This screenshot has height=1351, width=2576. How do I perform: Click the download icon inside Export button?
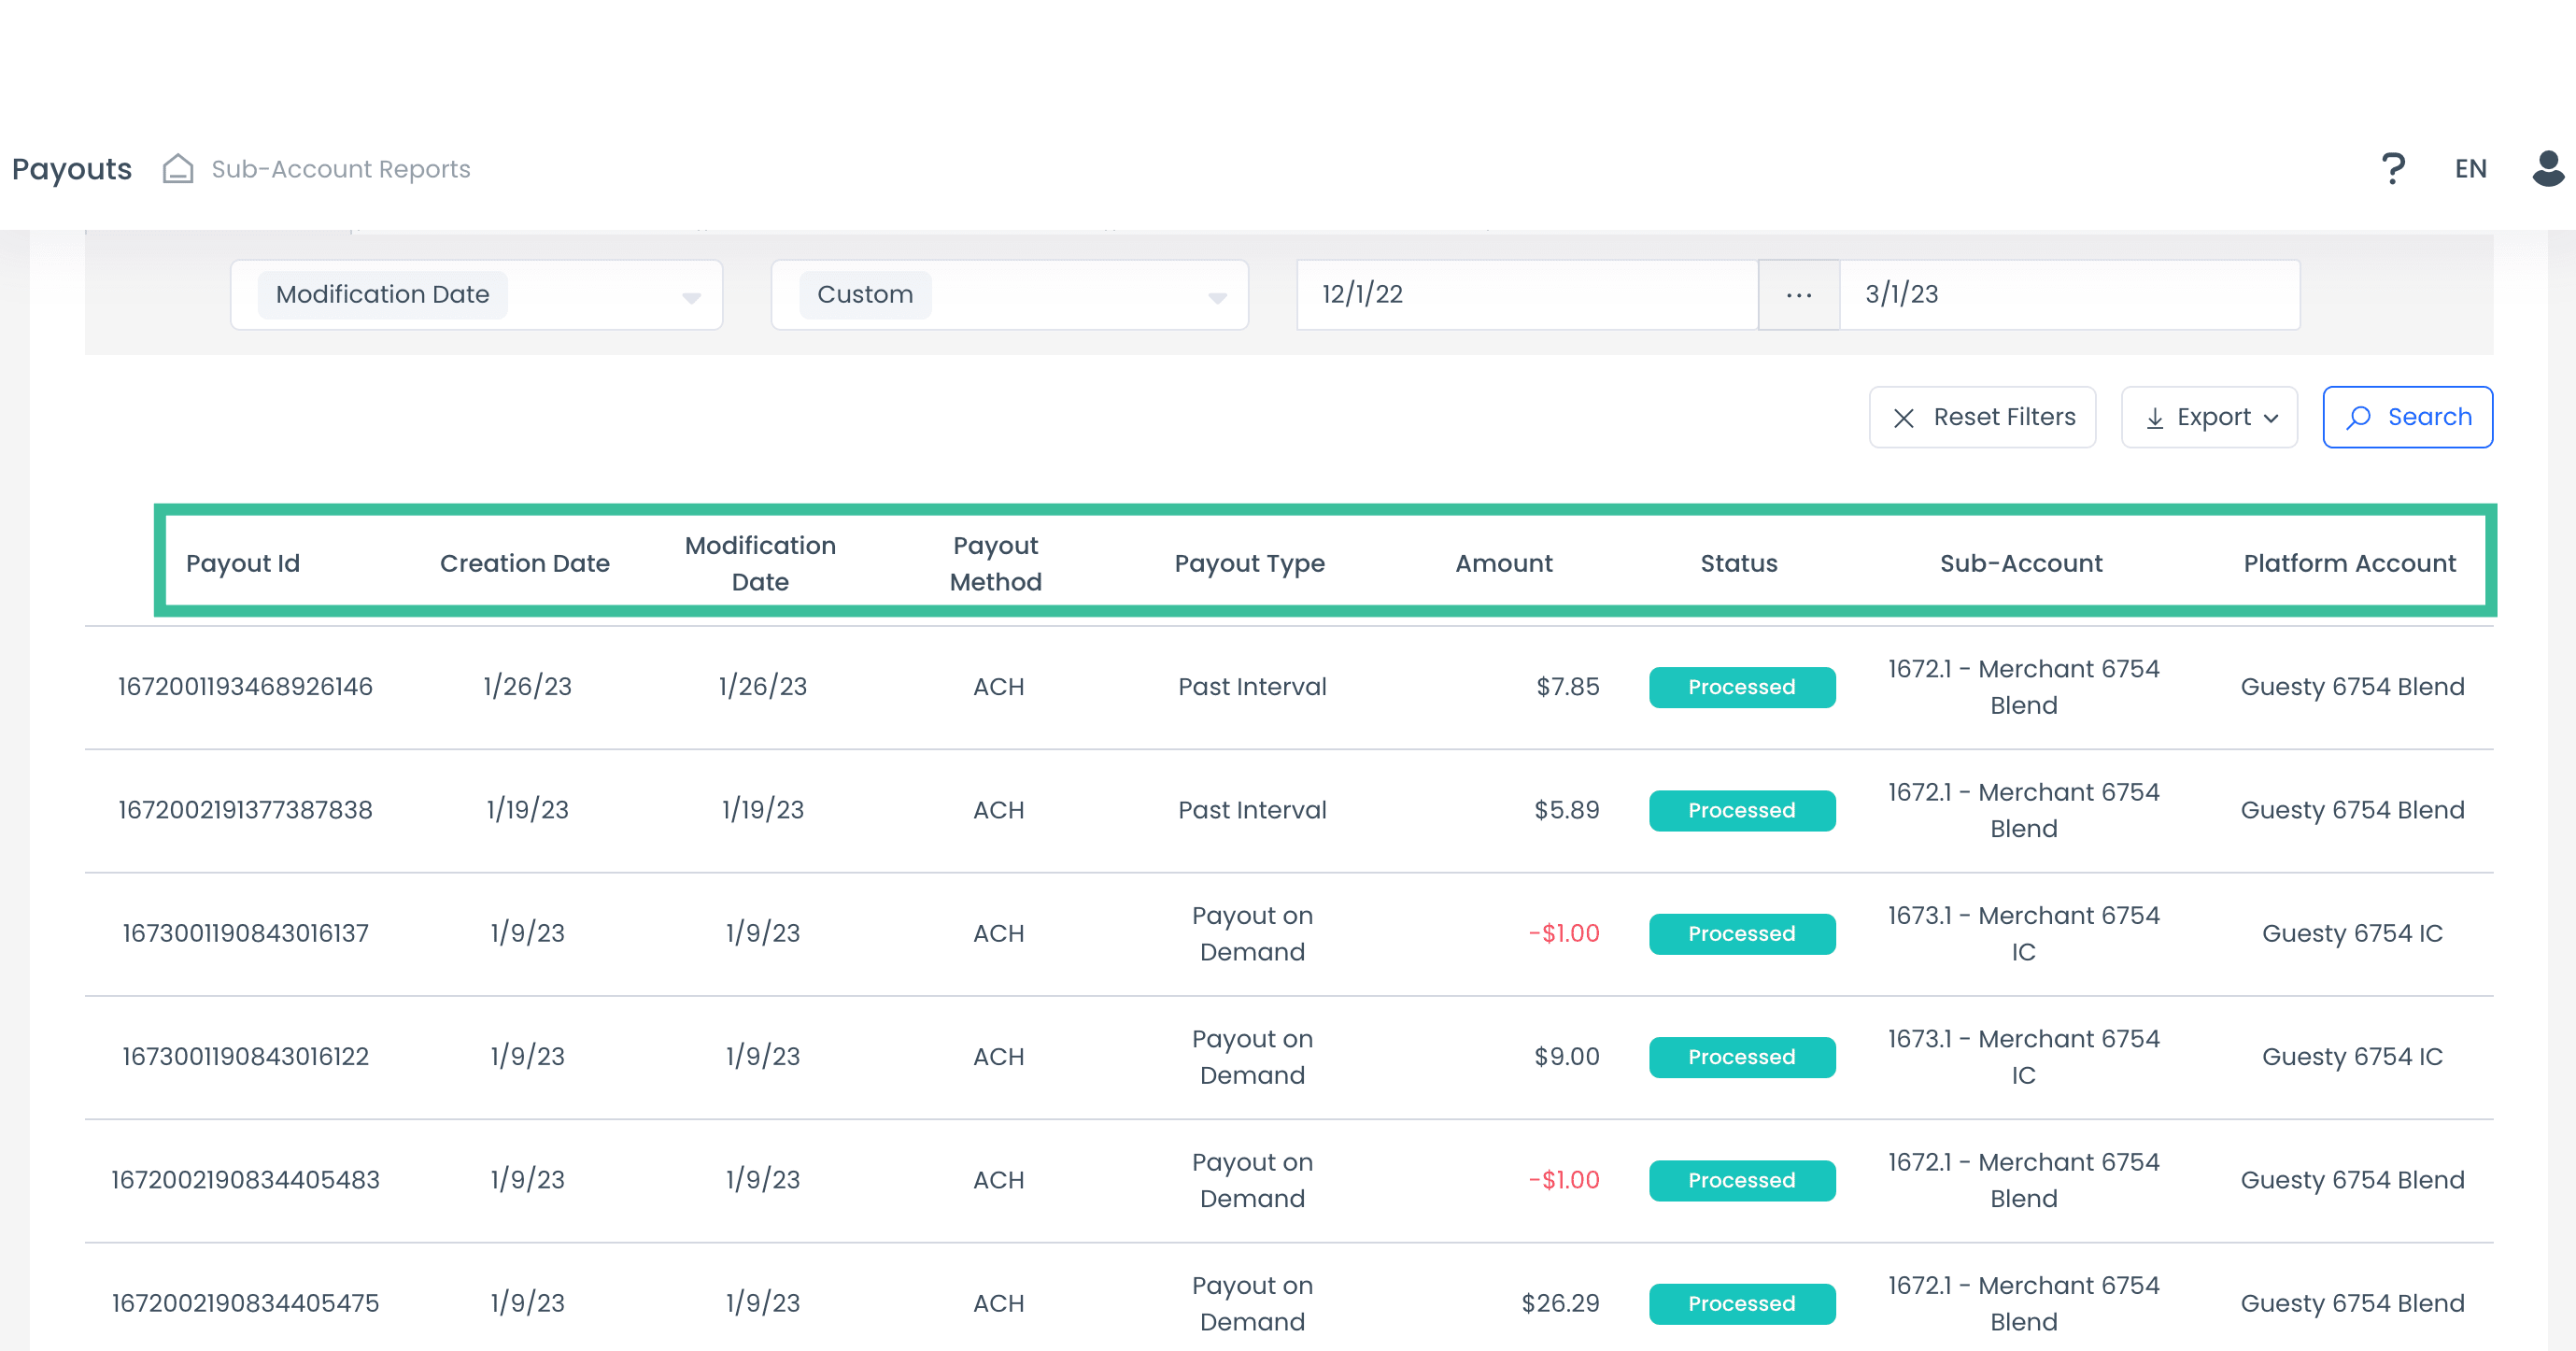[2156, 417]
